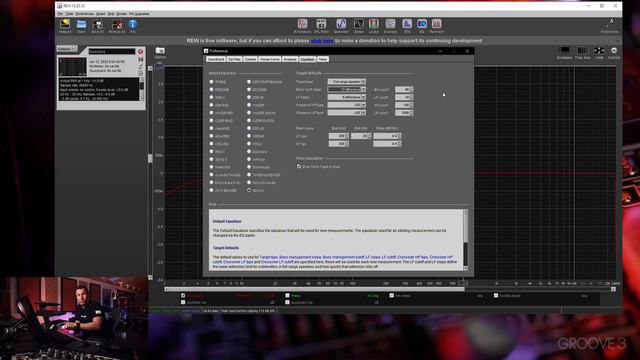
Task: Switch to the Analysis preferences tab
Action: pos(290,59)
